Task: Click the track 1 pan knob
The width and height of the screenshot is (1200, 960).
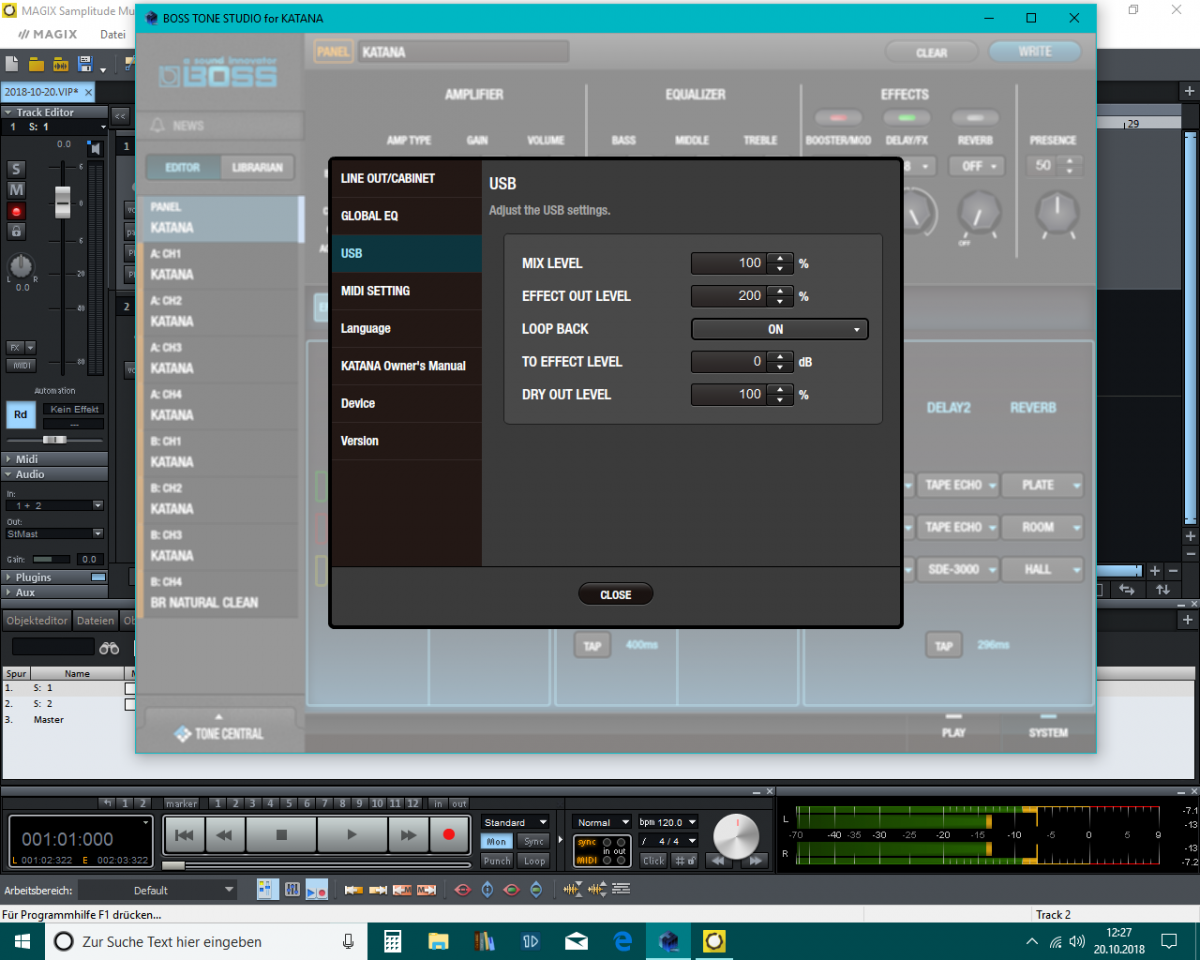Action: (21, 267)
